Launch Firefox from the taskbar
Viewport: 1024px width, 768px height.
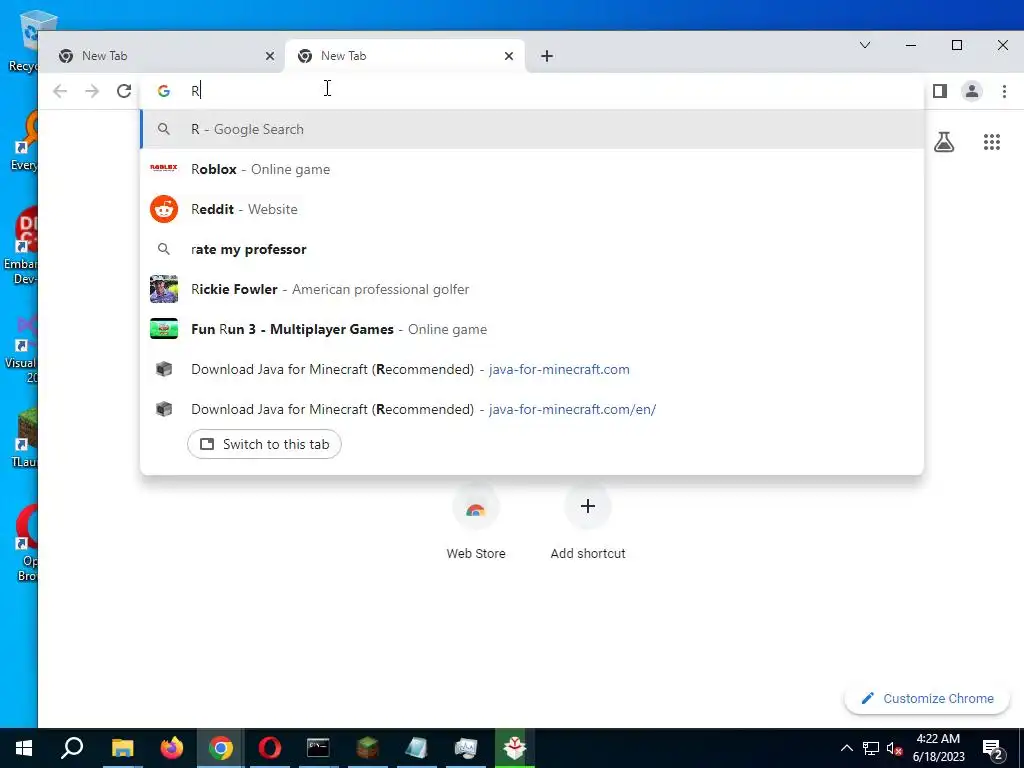coord(172,748)
